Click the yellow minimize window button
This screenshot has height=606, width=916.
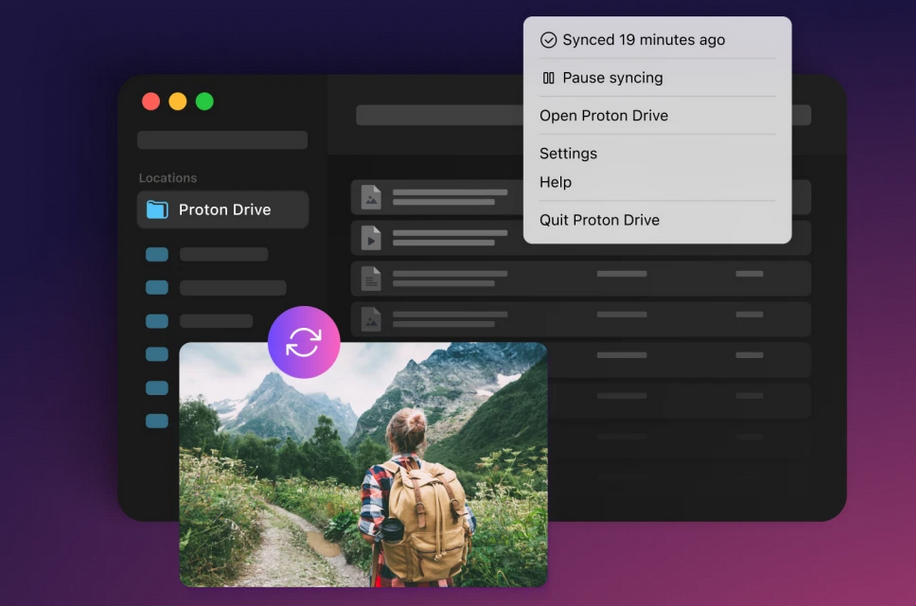point(178,102)
